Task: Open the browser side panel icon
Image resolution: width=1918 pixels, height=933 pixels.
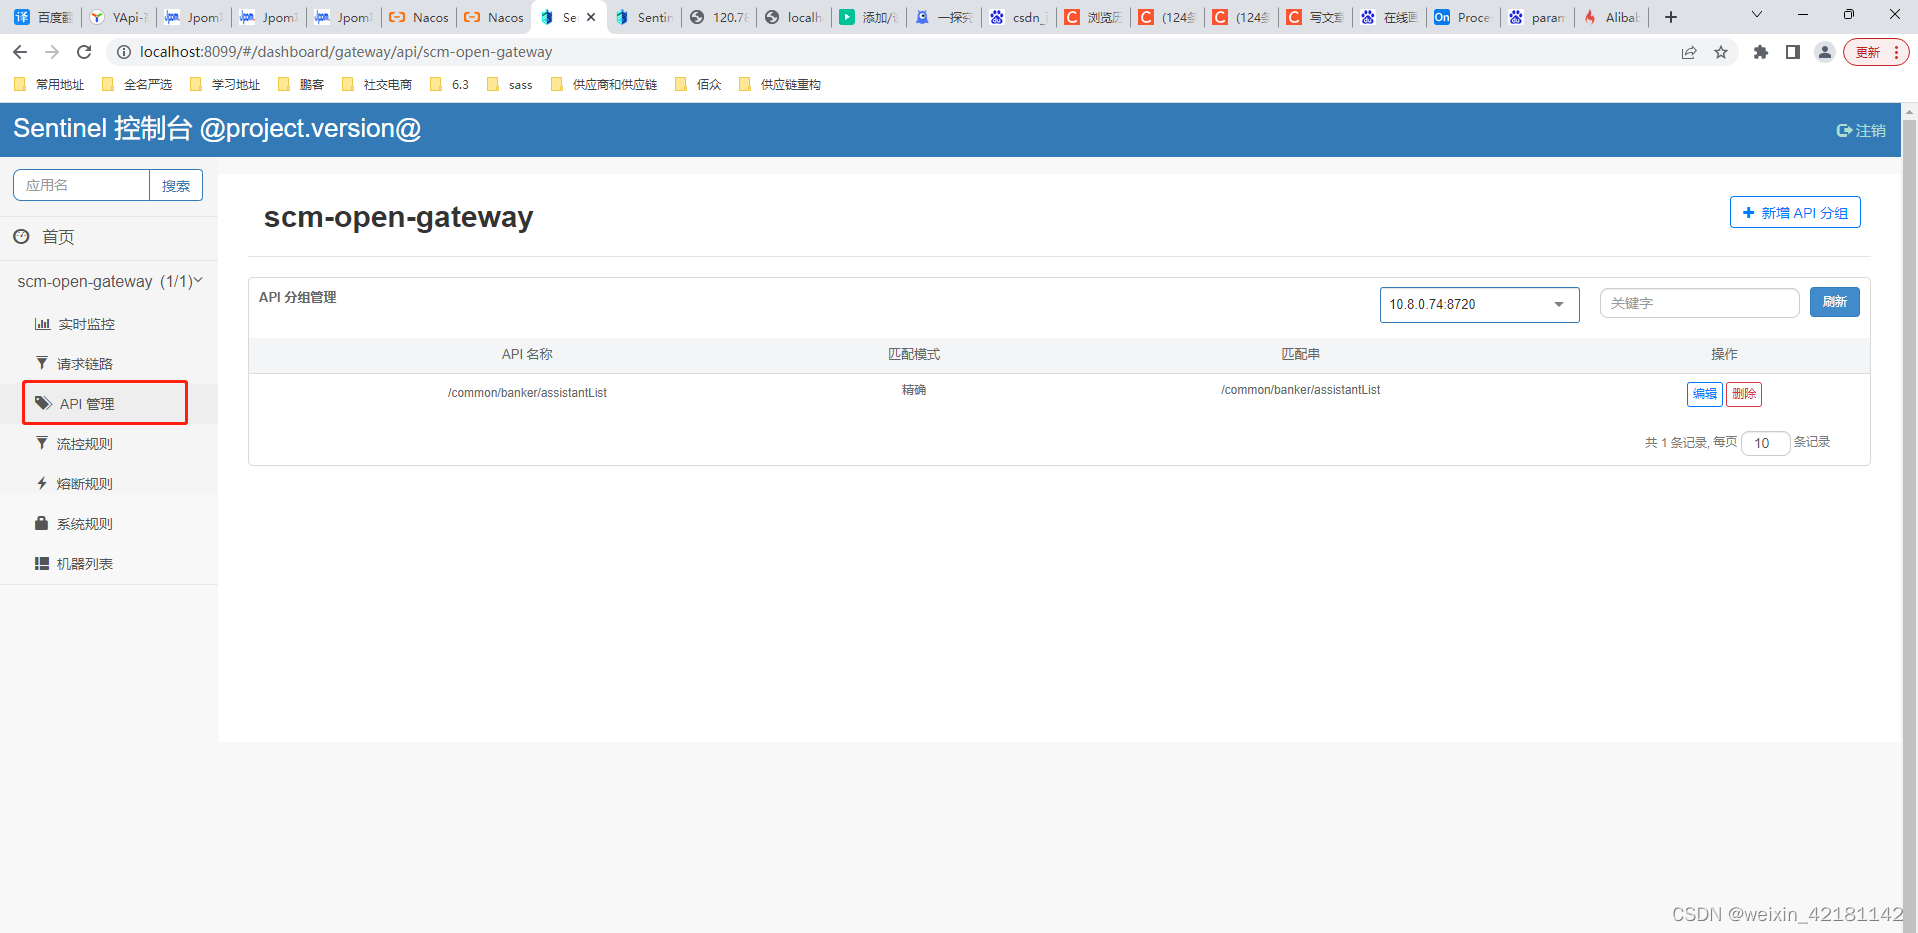Action: (x=1793, y=52)
